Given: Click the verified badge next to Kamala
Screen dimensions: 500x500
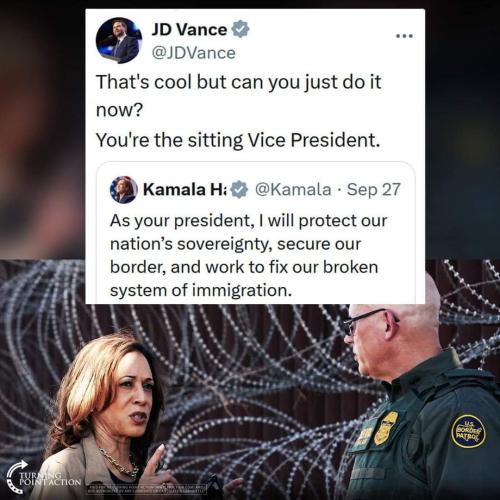Looking at the screenshot, I should (239, 190).
